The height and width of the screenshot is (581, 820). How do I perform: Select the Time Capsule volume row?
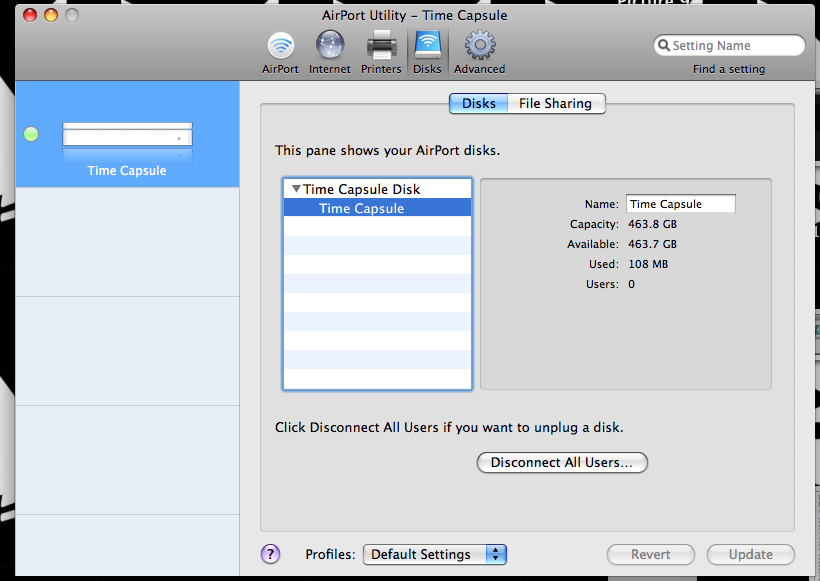tap(378, 208)
